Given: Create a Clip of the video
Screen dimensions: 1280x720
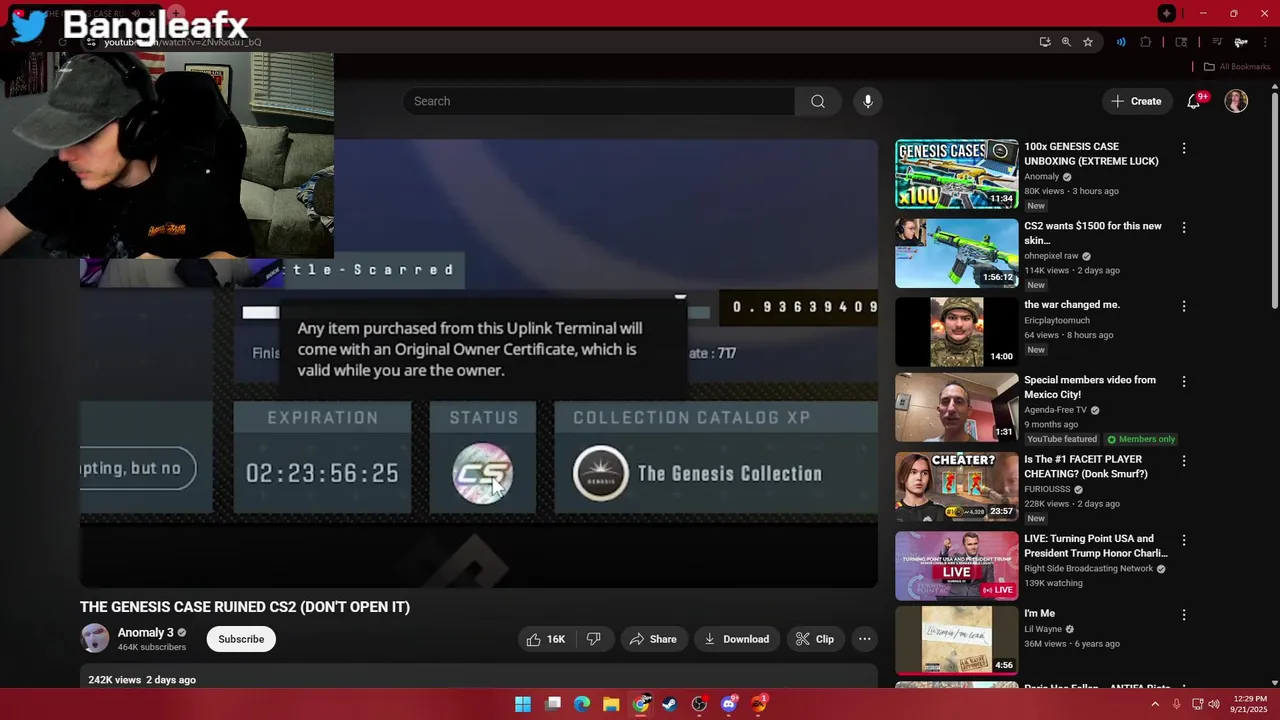Looking at the screenshot, I should click(x=814, y=639).
